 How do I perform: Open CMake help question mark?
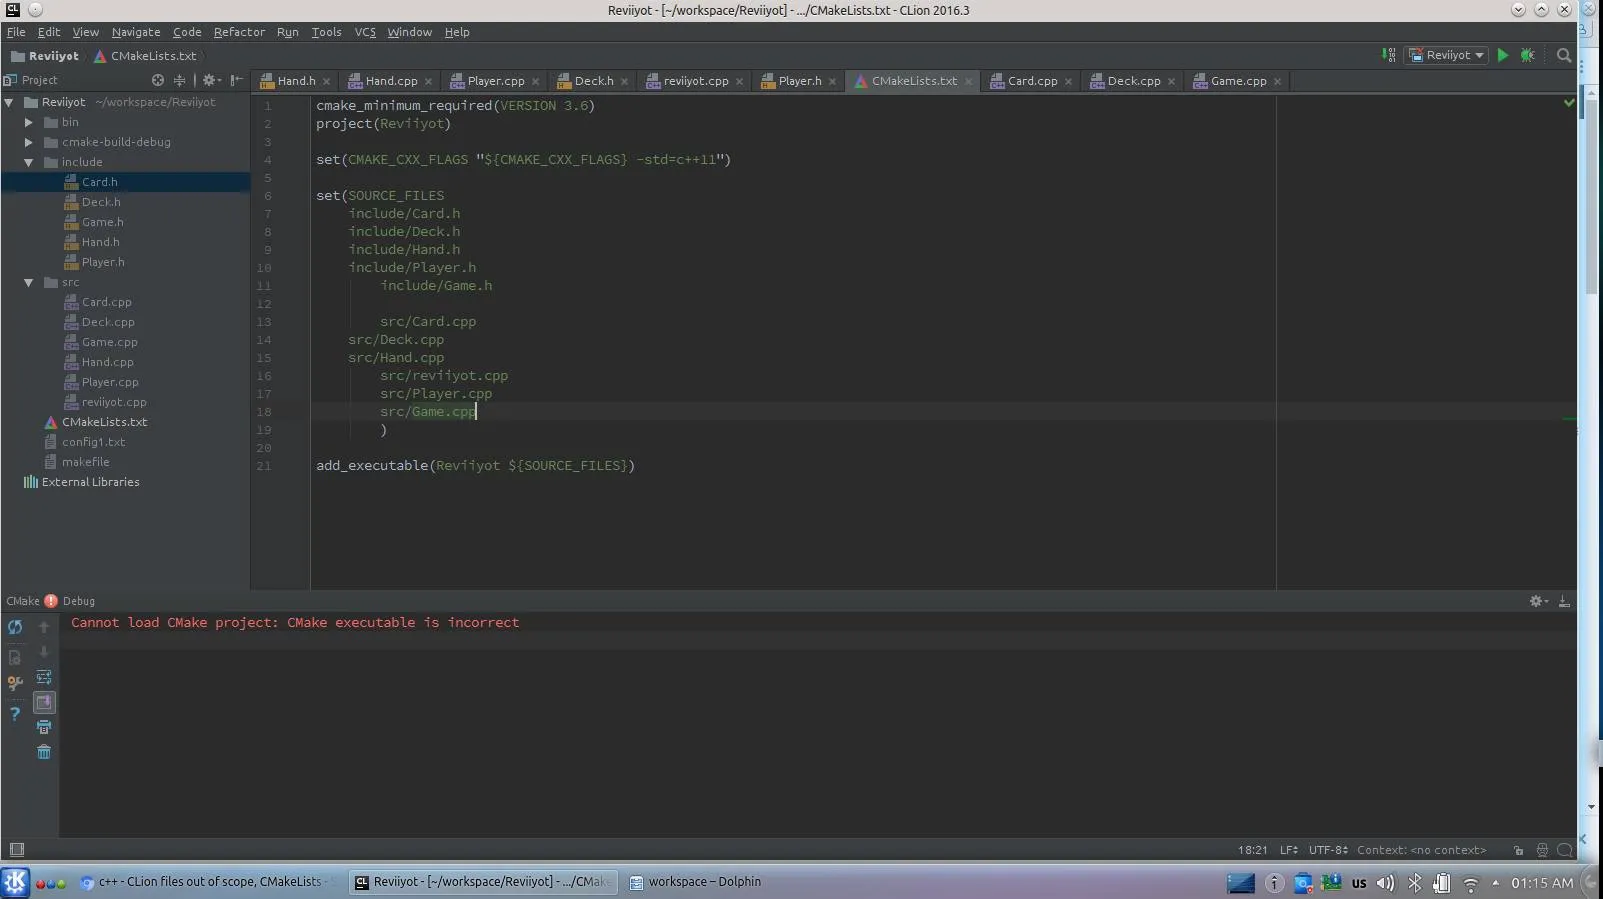(x=15, y=714)
